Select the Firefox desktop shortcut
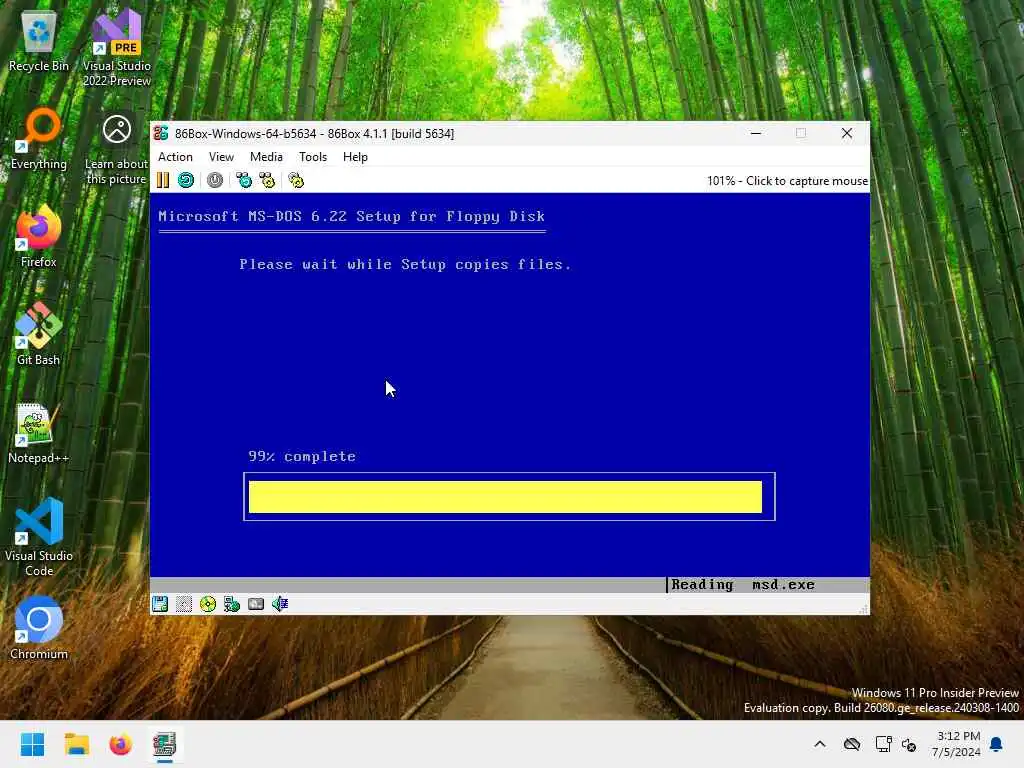 click(x=39, y=237)
